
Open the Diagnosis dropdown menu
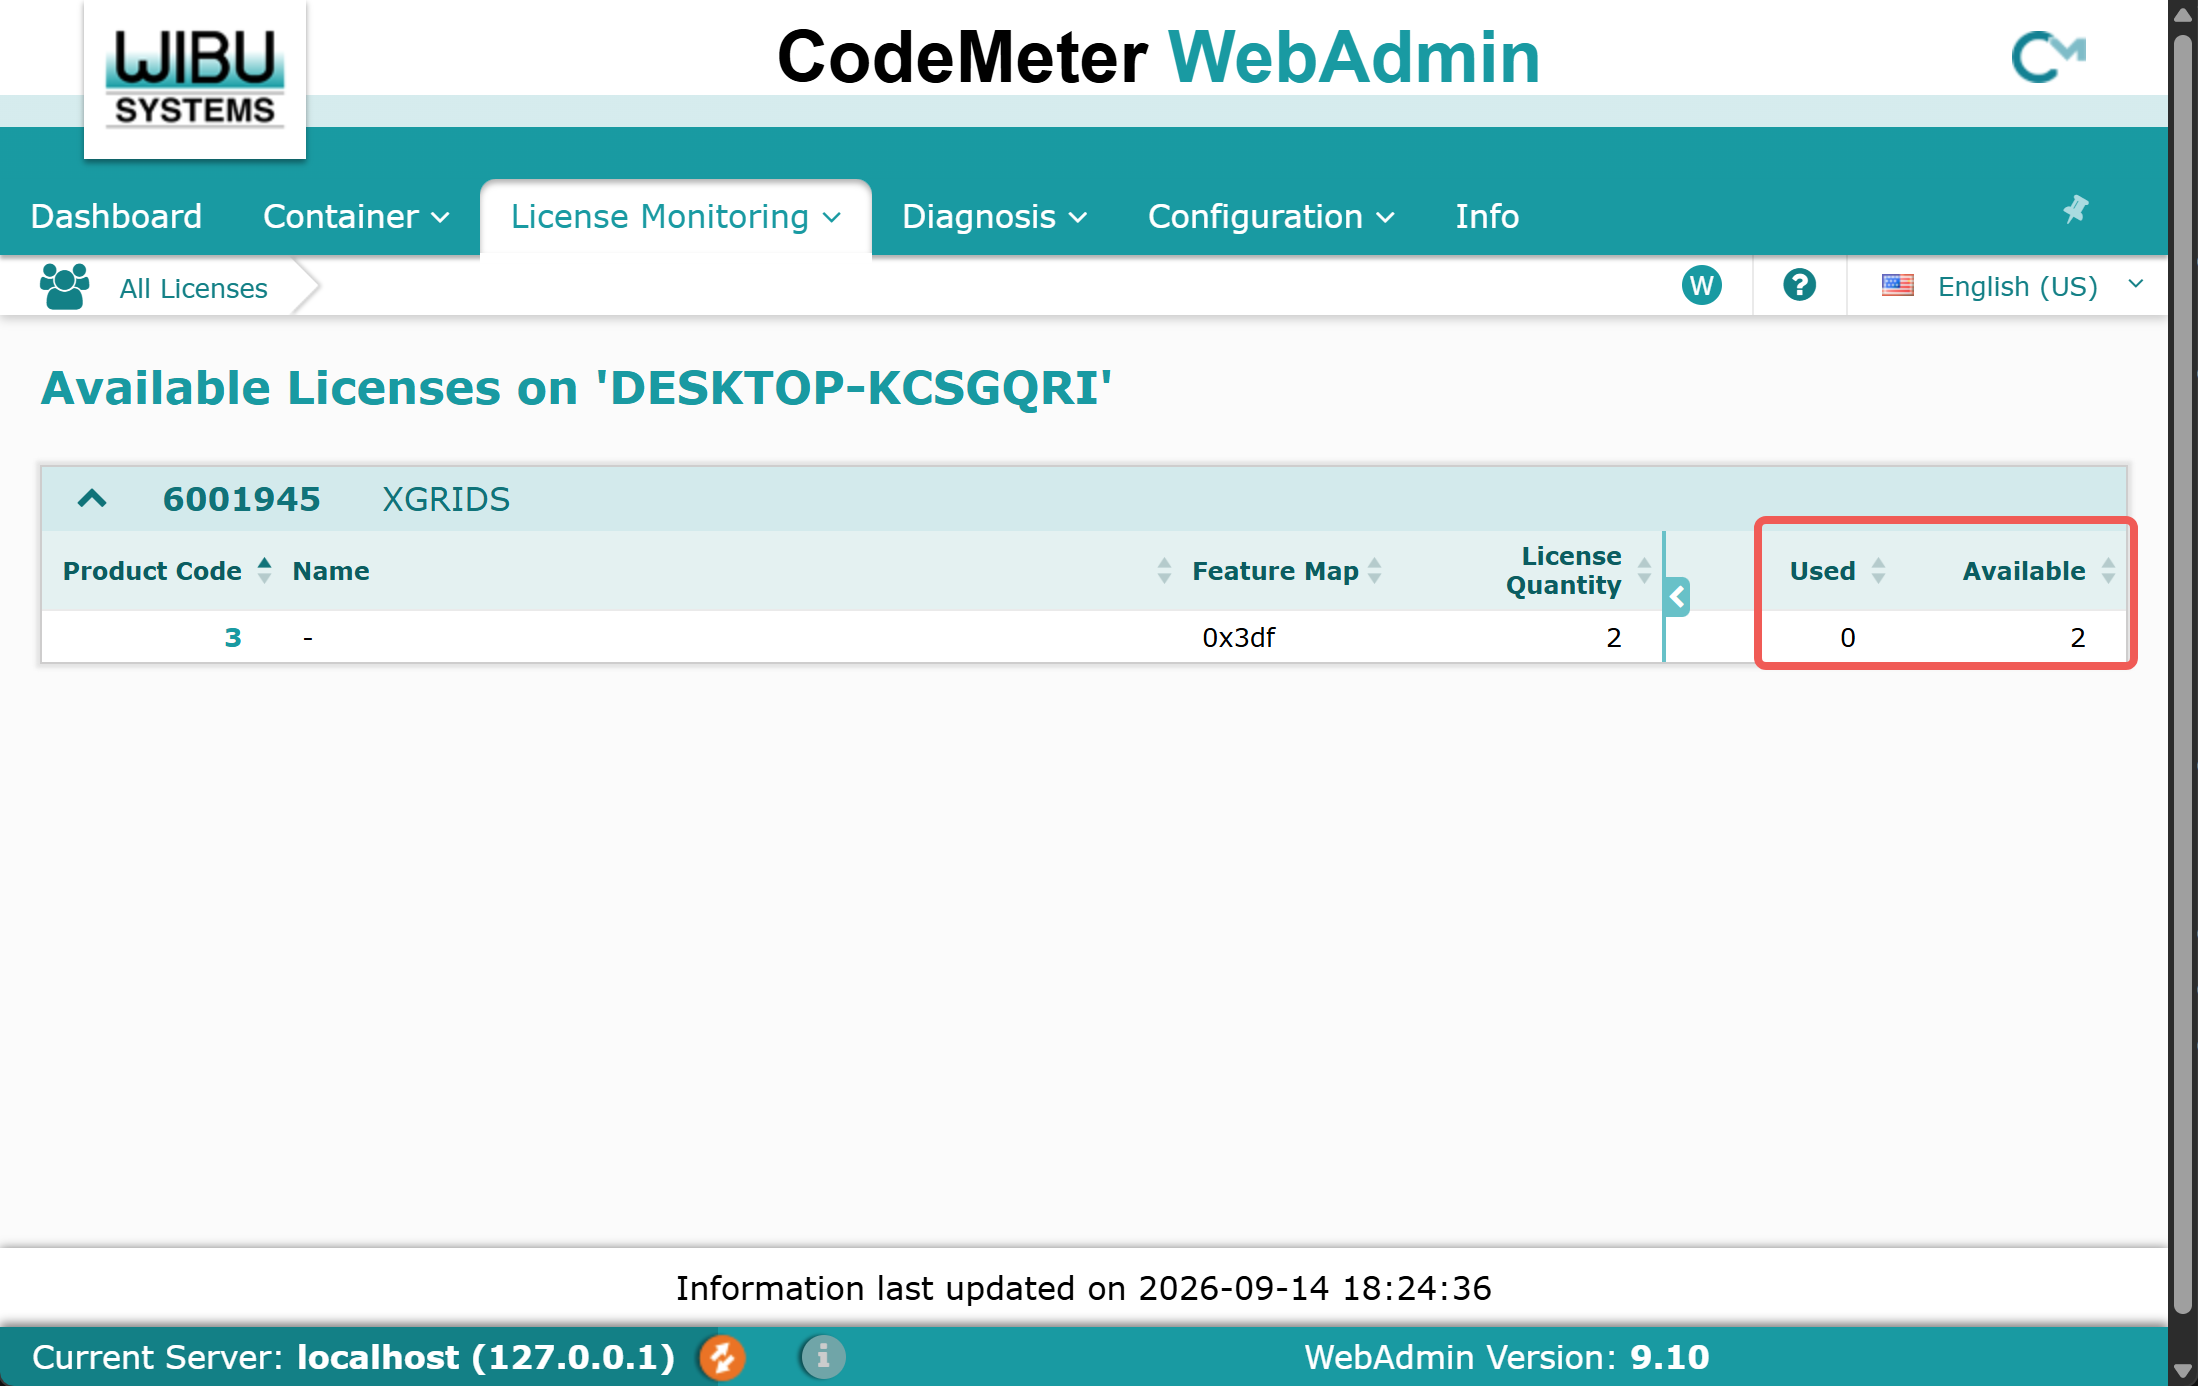(994, 216)
